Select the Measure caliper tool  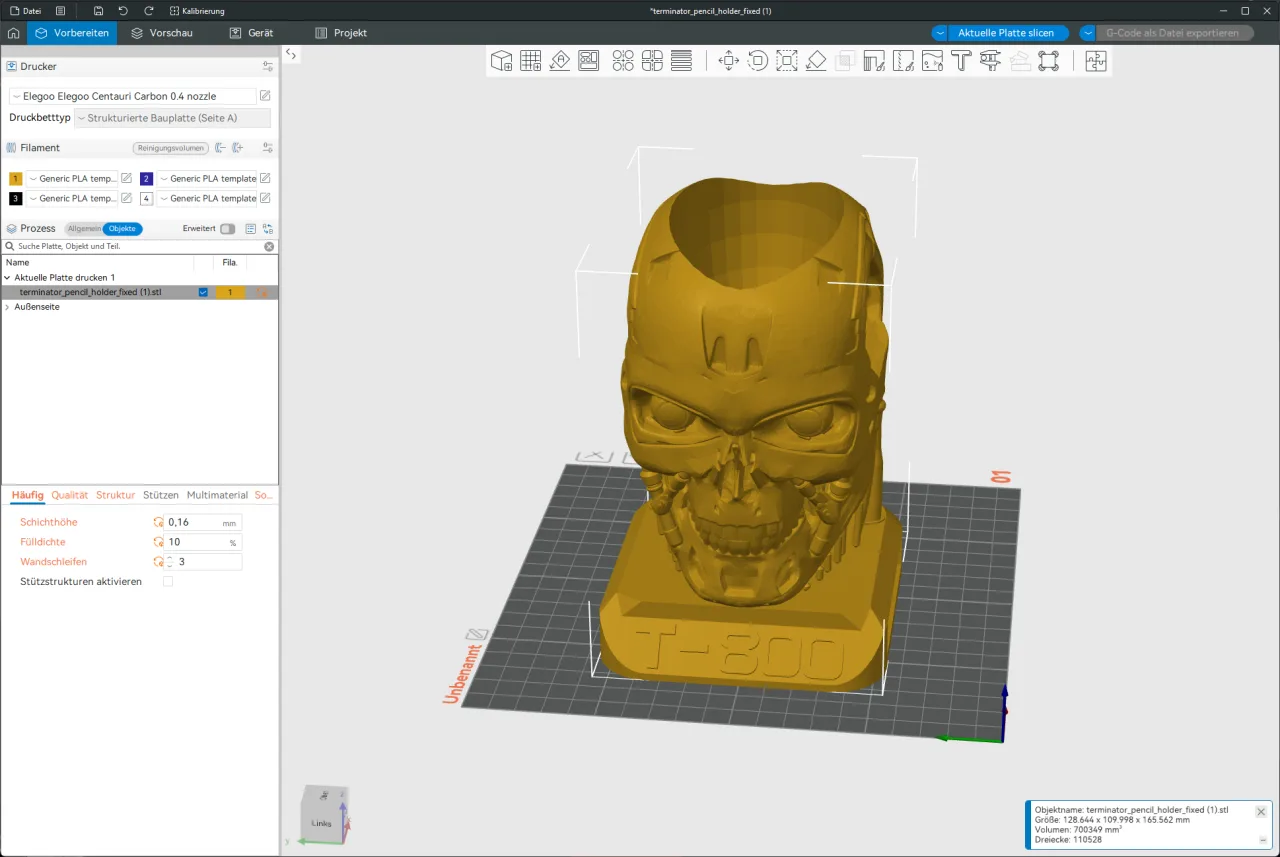pos(990,61)
